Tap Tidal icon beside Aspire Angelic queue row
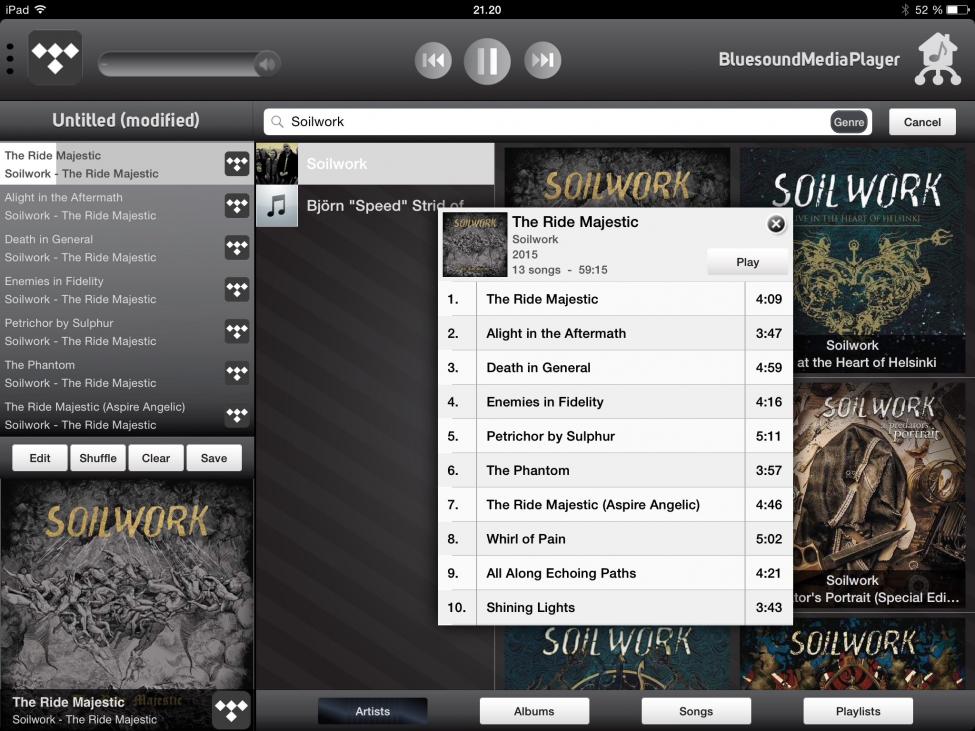 [237, 415]
